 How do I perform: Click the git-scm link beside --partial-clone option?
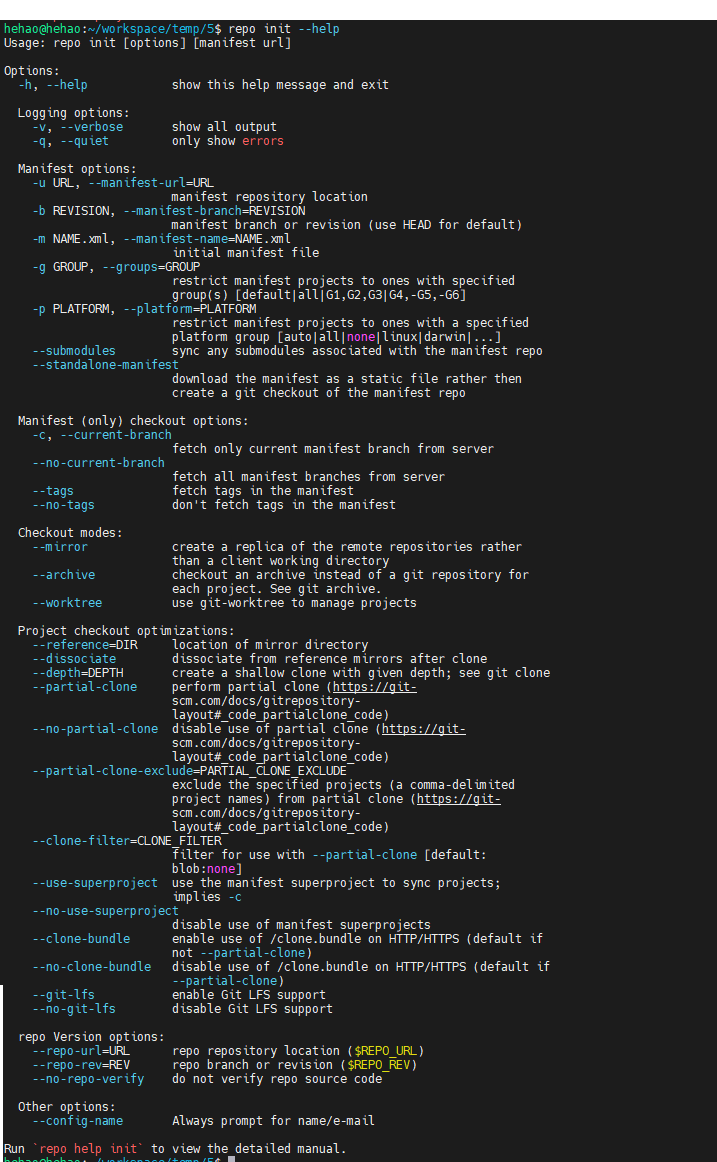click(375, 687)
